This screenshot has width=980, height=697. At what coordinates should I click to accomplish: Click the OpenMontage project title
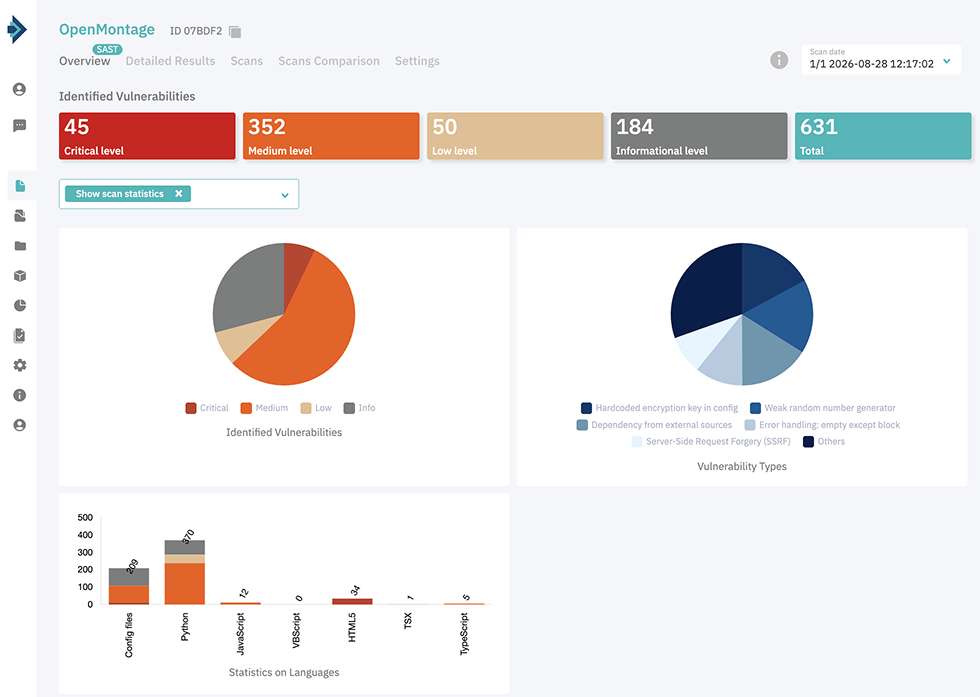tap(107, 29)
